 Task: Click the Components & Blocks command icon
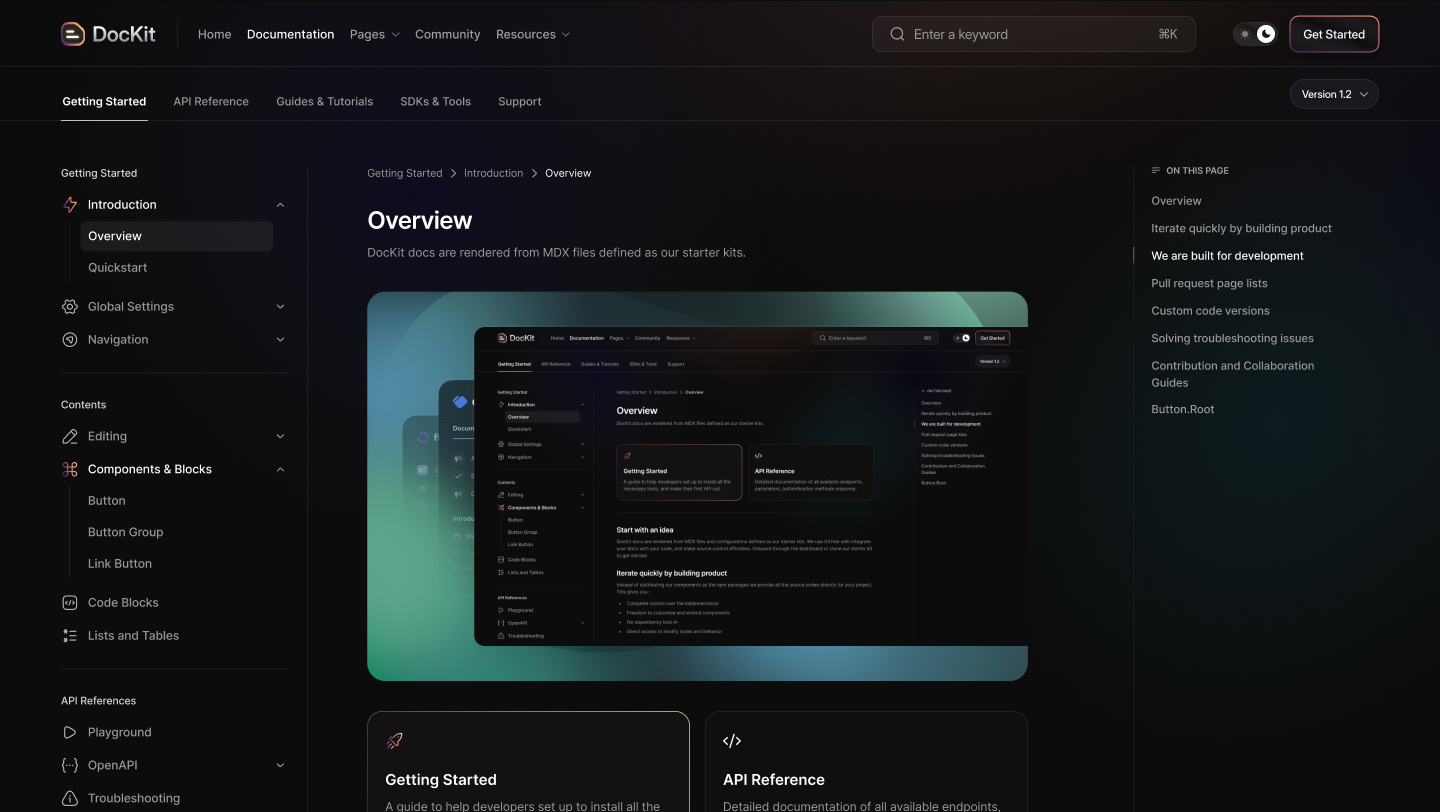point(69,468)
